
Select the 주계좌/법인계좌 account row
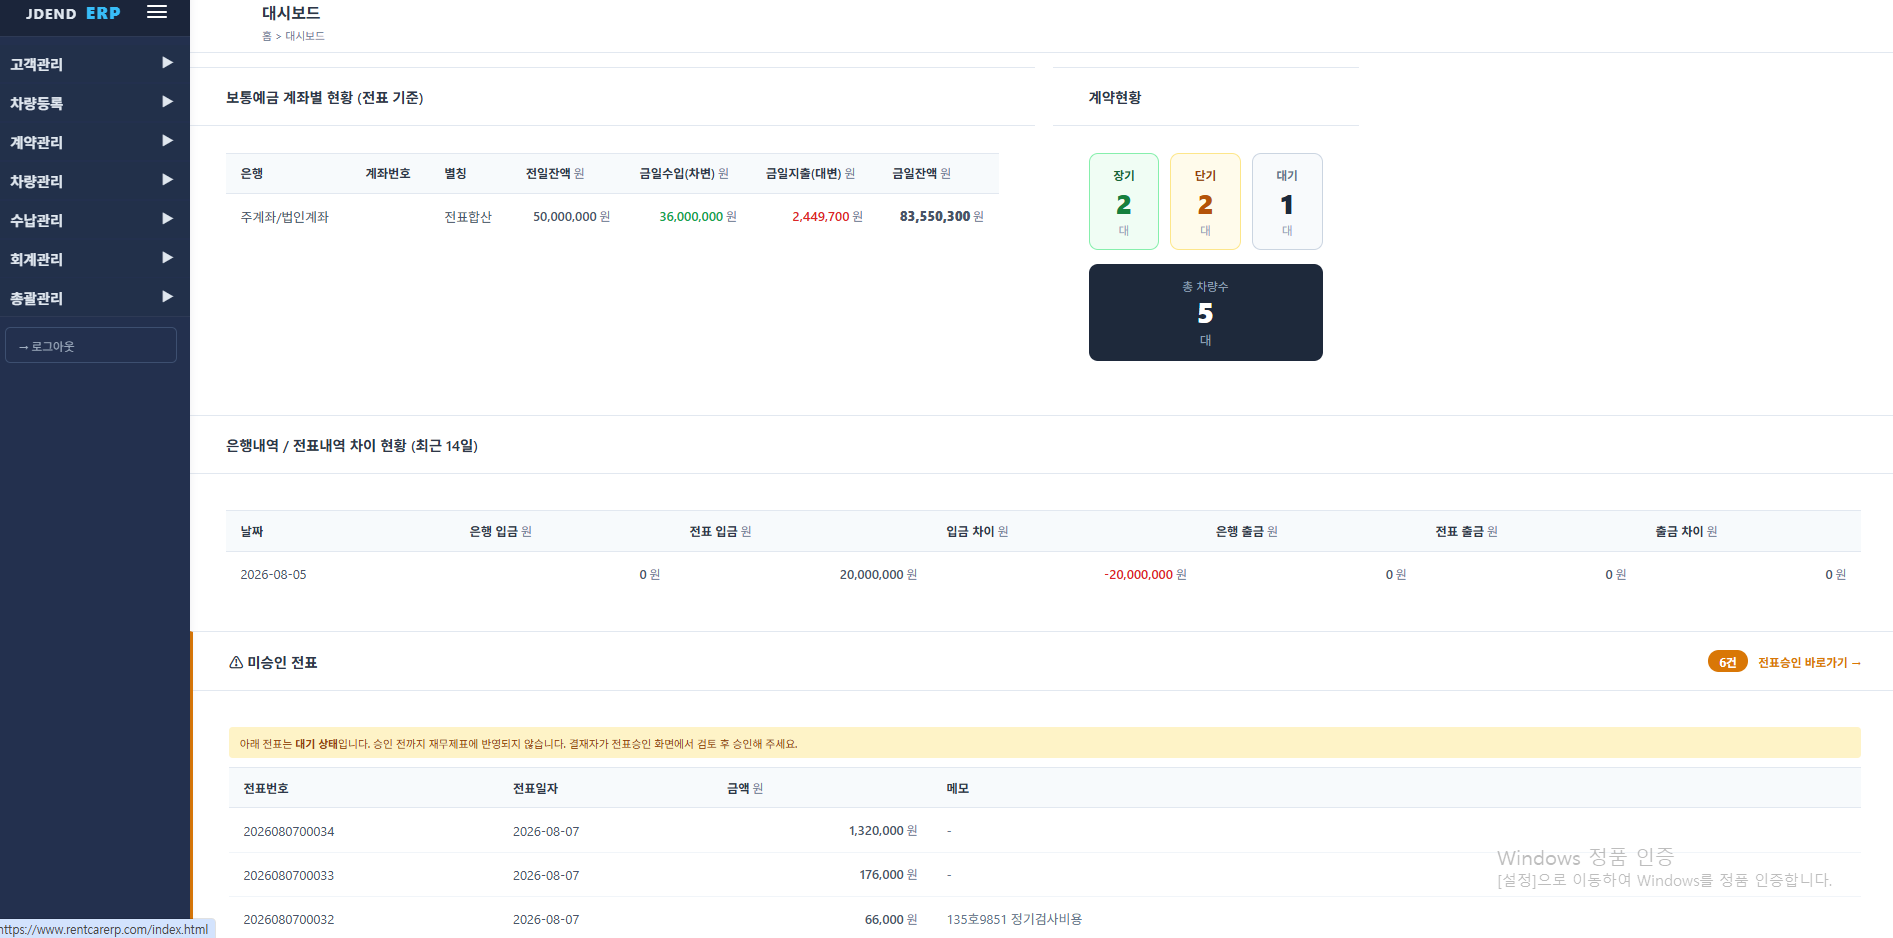pos(612,216)
